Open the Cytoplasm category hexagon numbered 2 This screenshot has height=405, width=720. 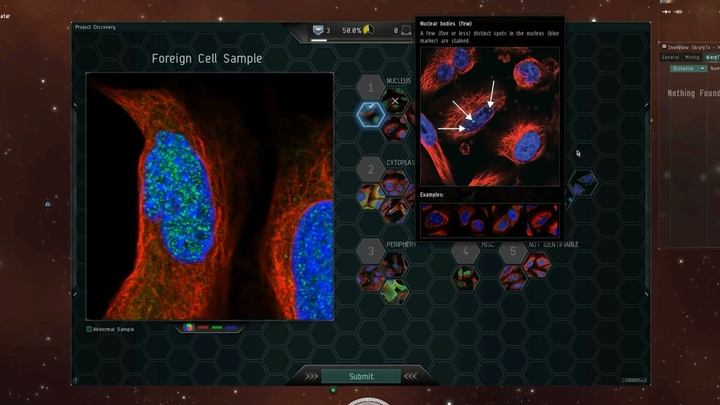(x=371, y=170)
